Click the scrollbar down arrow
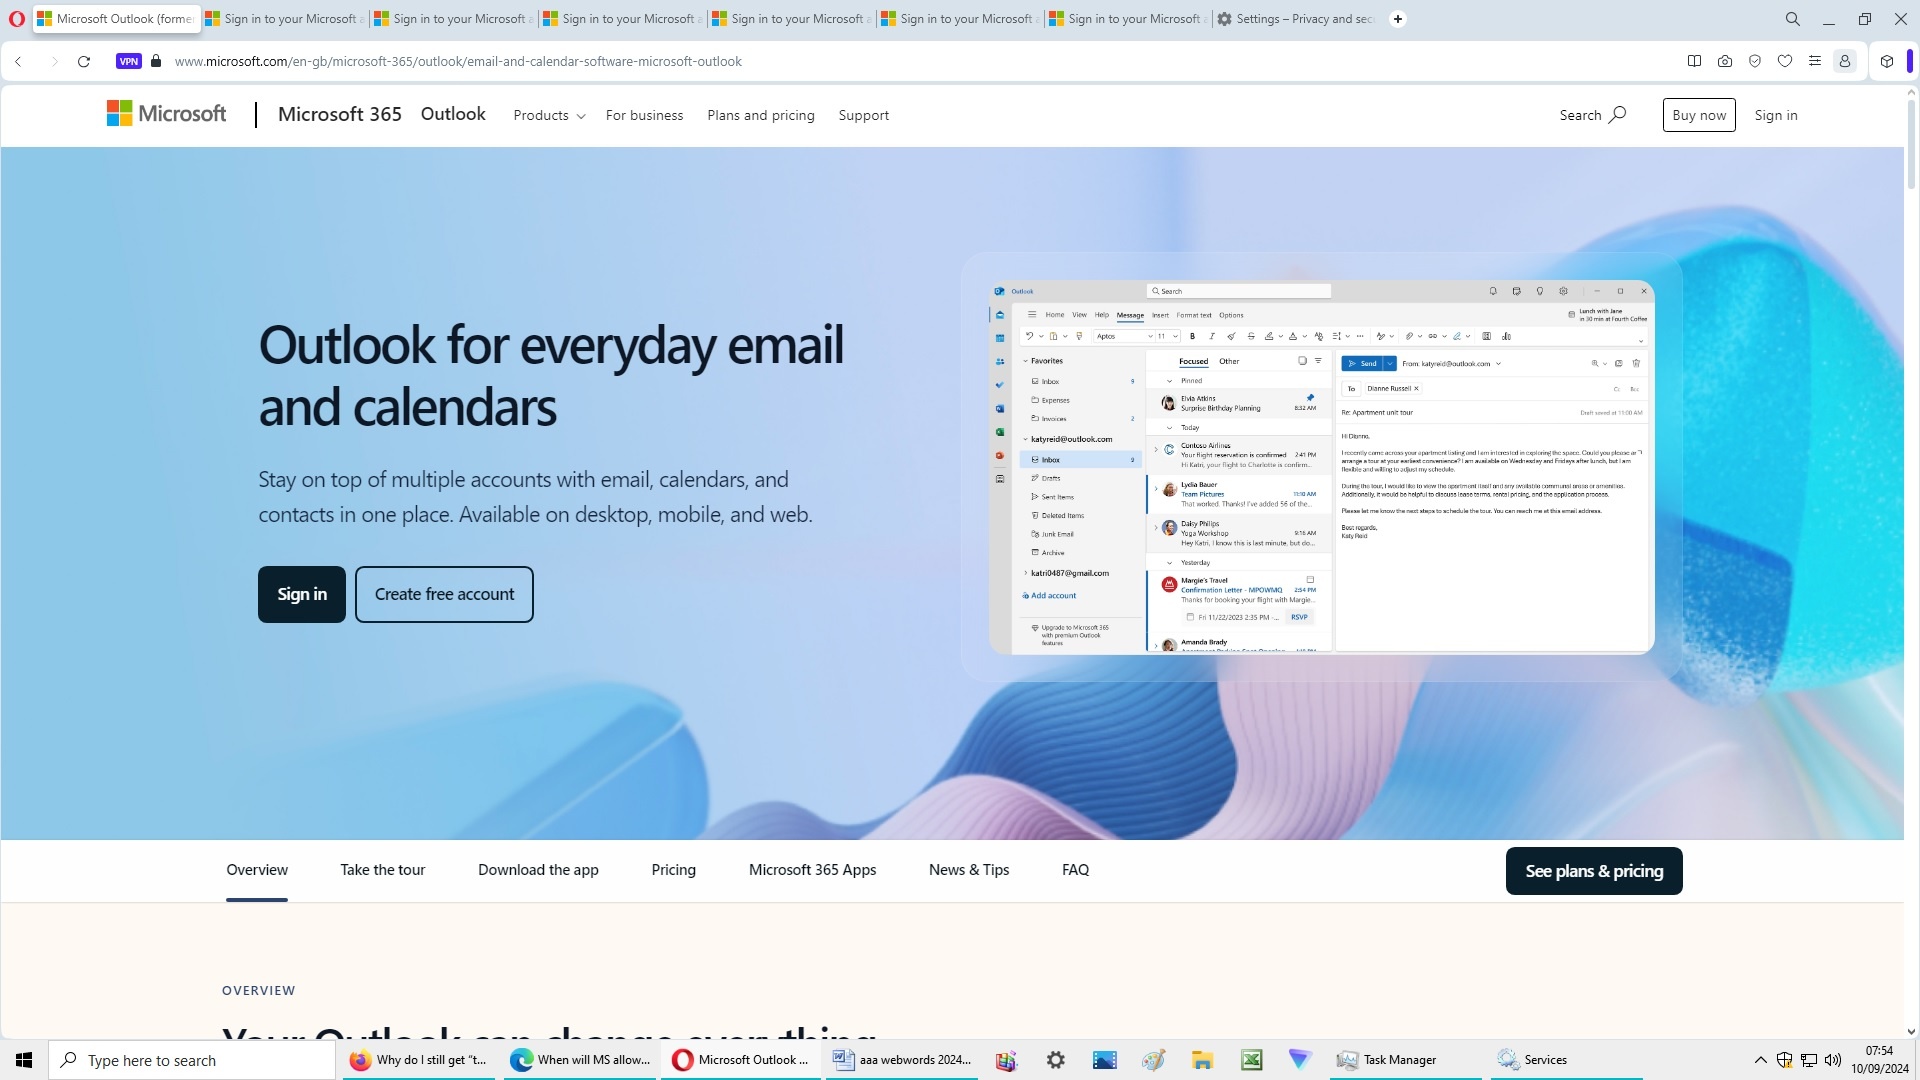This screenshot has width=1920, height=1080. pyautogui.click(x=1911, y=1031)
